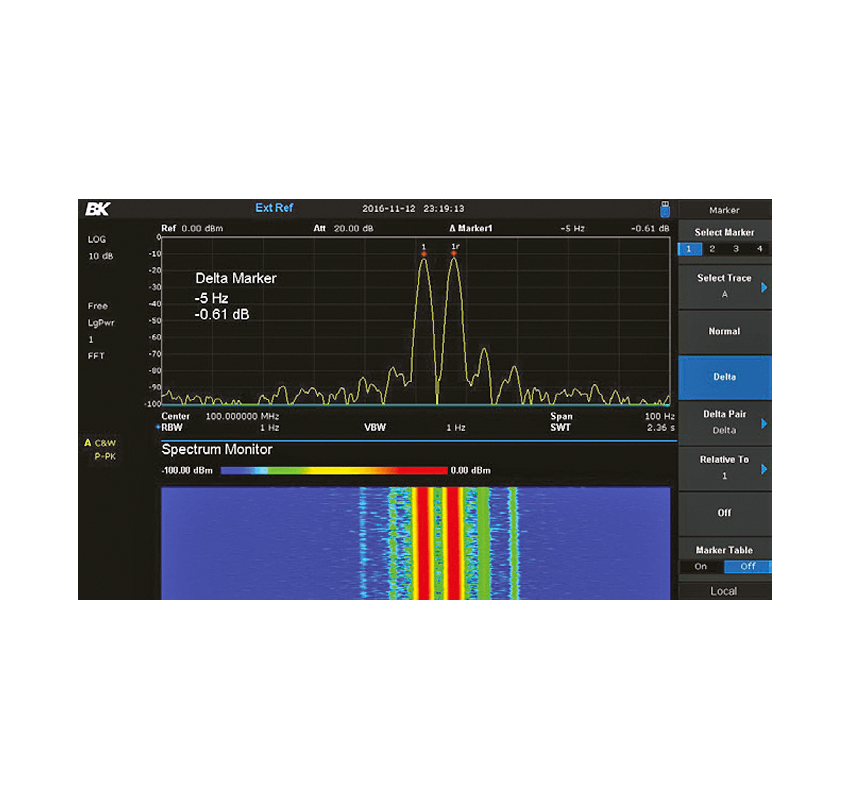This screenshot has width=850, height=800.
Task: Click the FFT sweep mode label
Action: click(x=96, y=356)
